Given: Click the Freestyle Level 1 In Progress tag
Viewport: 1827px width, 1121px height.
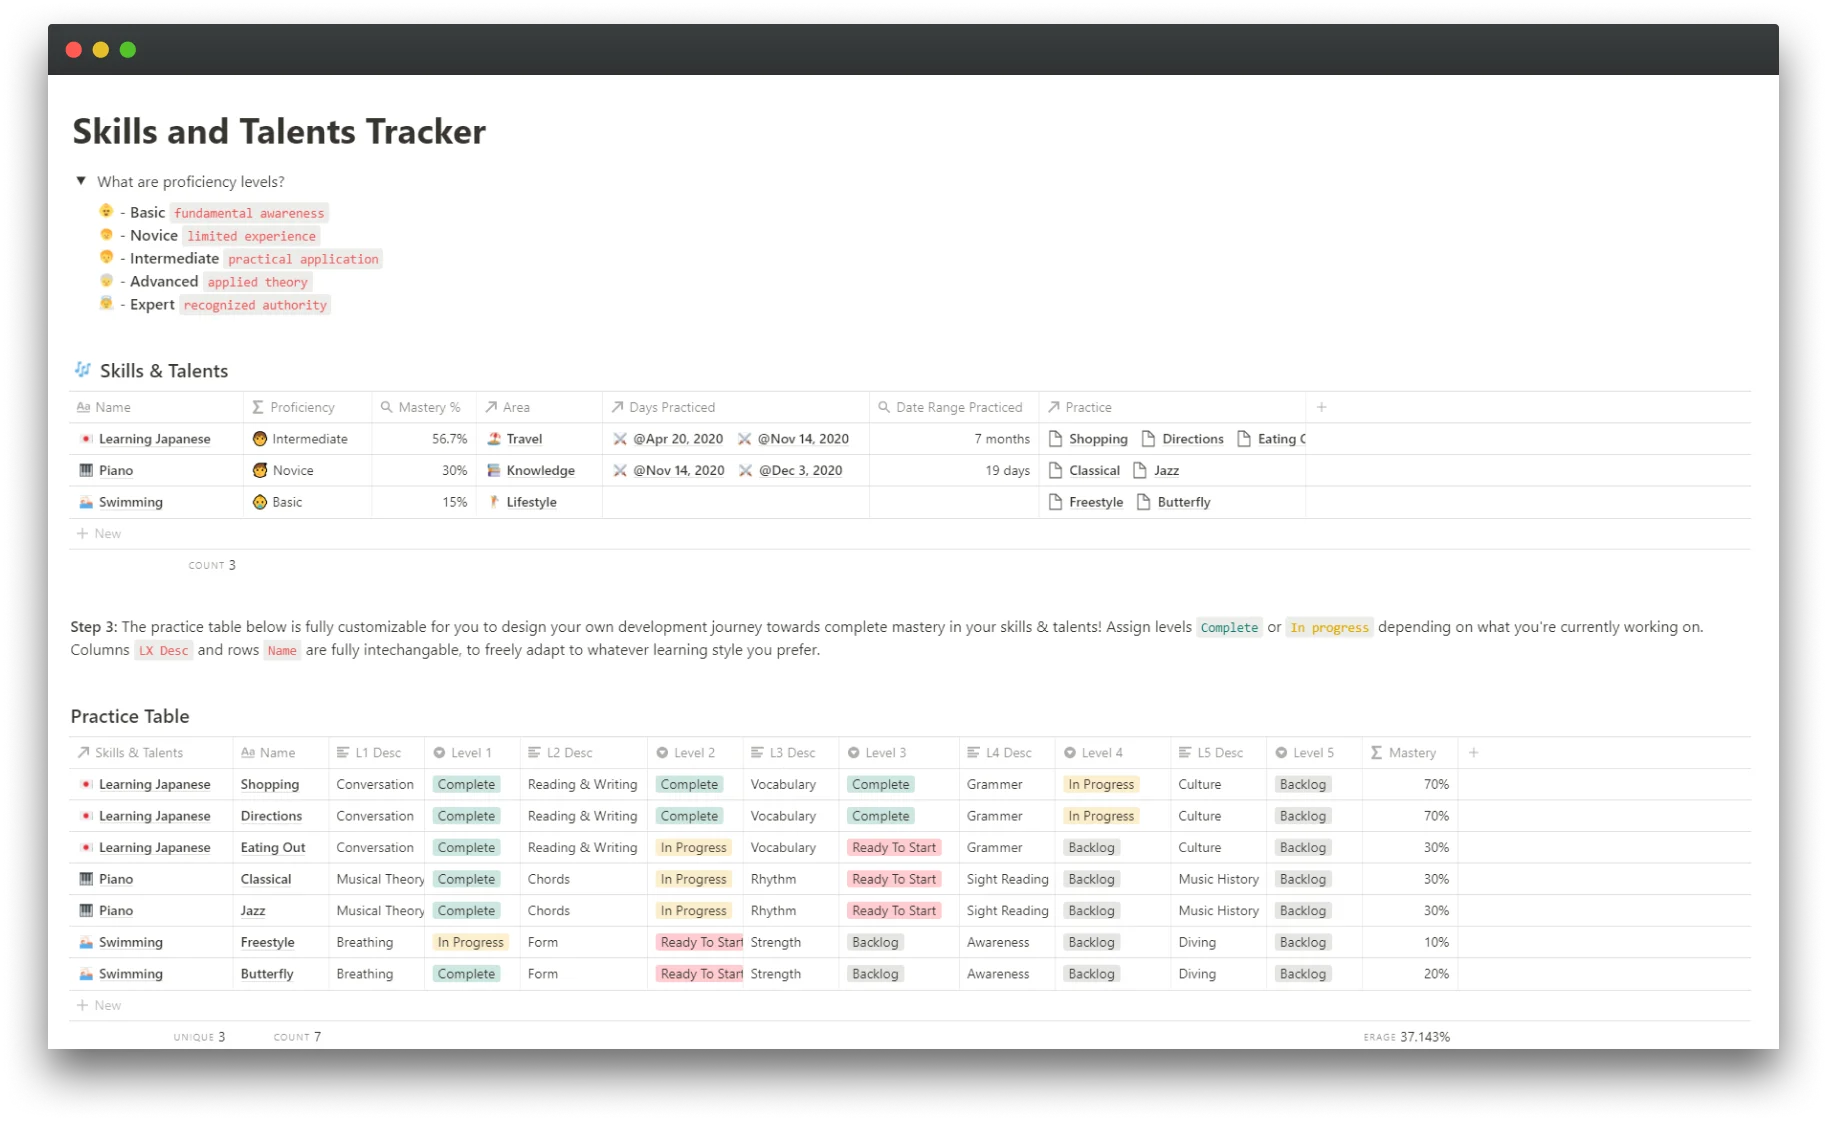Looking at the screenshot, I should 470,942.
